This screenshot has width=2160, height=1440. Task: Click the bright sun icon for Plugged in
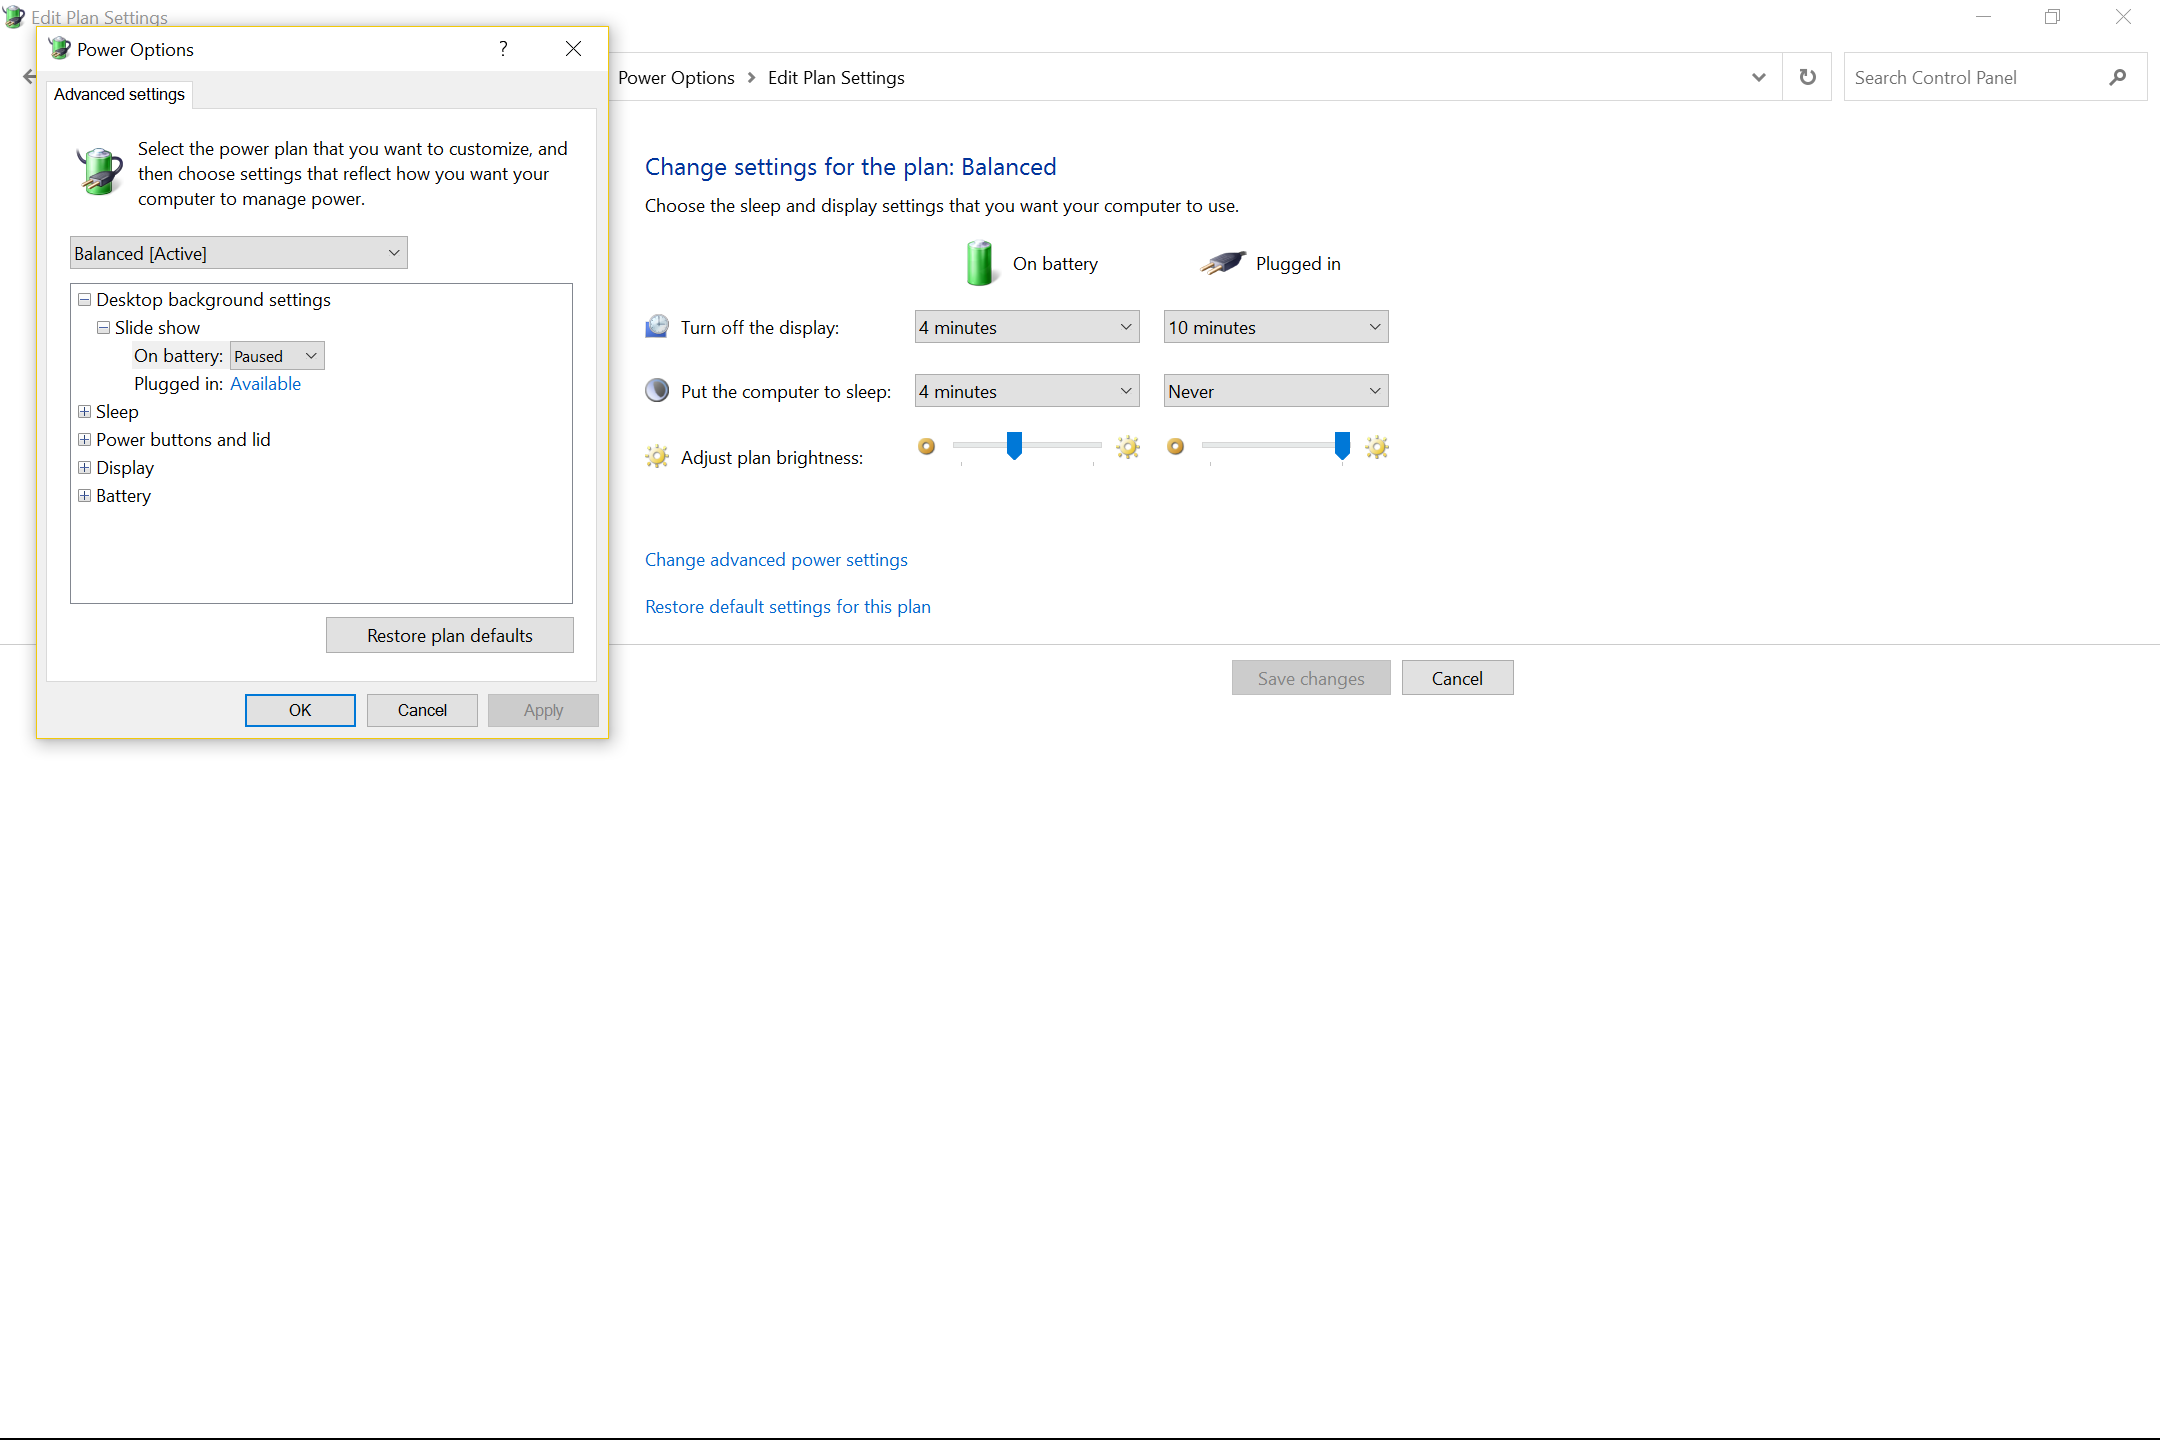click(1377, 447)
